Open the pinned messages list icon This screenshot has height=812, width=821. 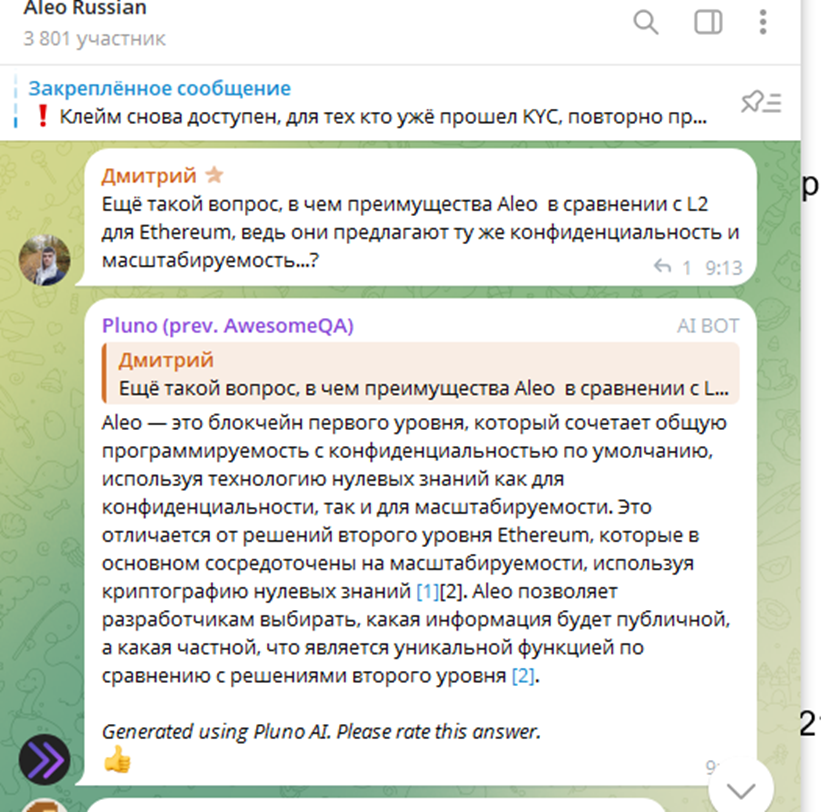coord(761,102)
